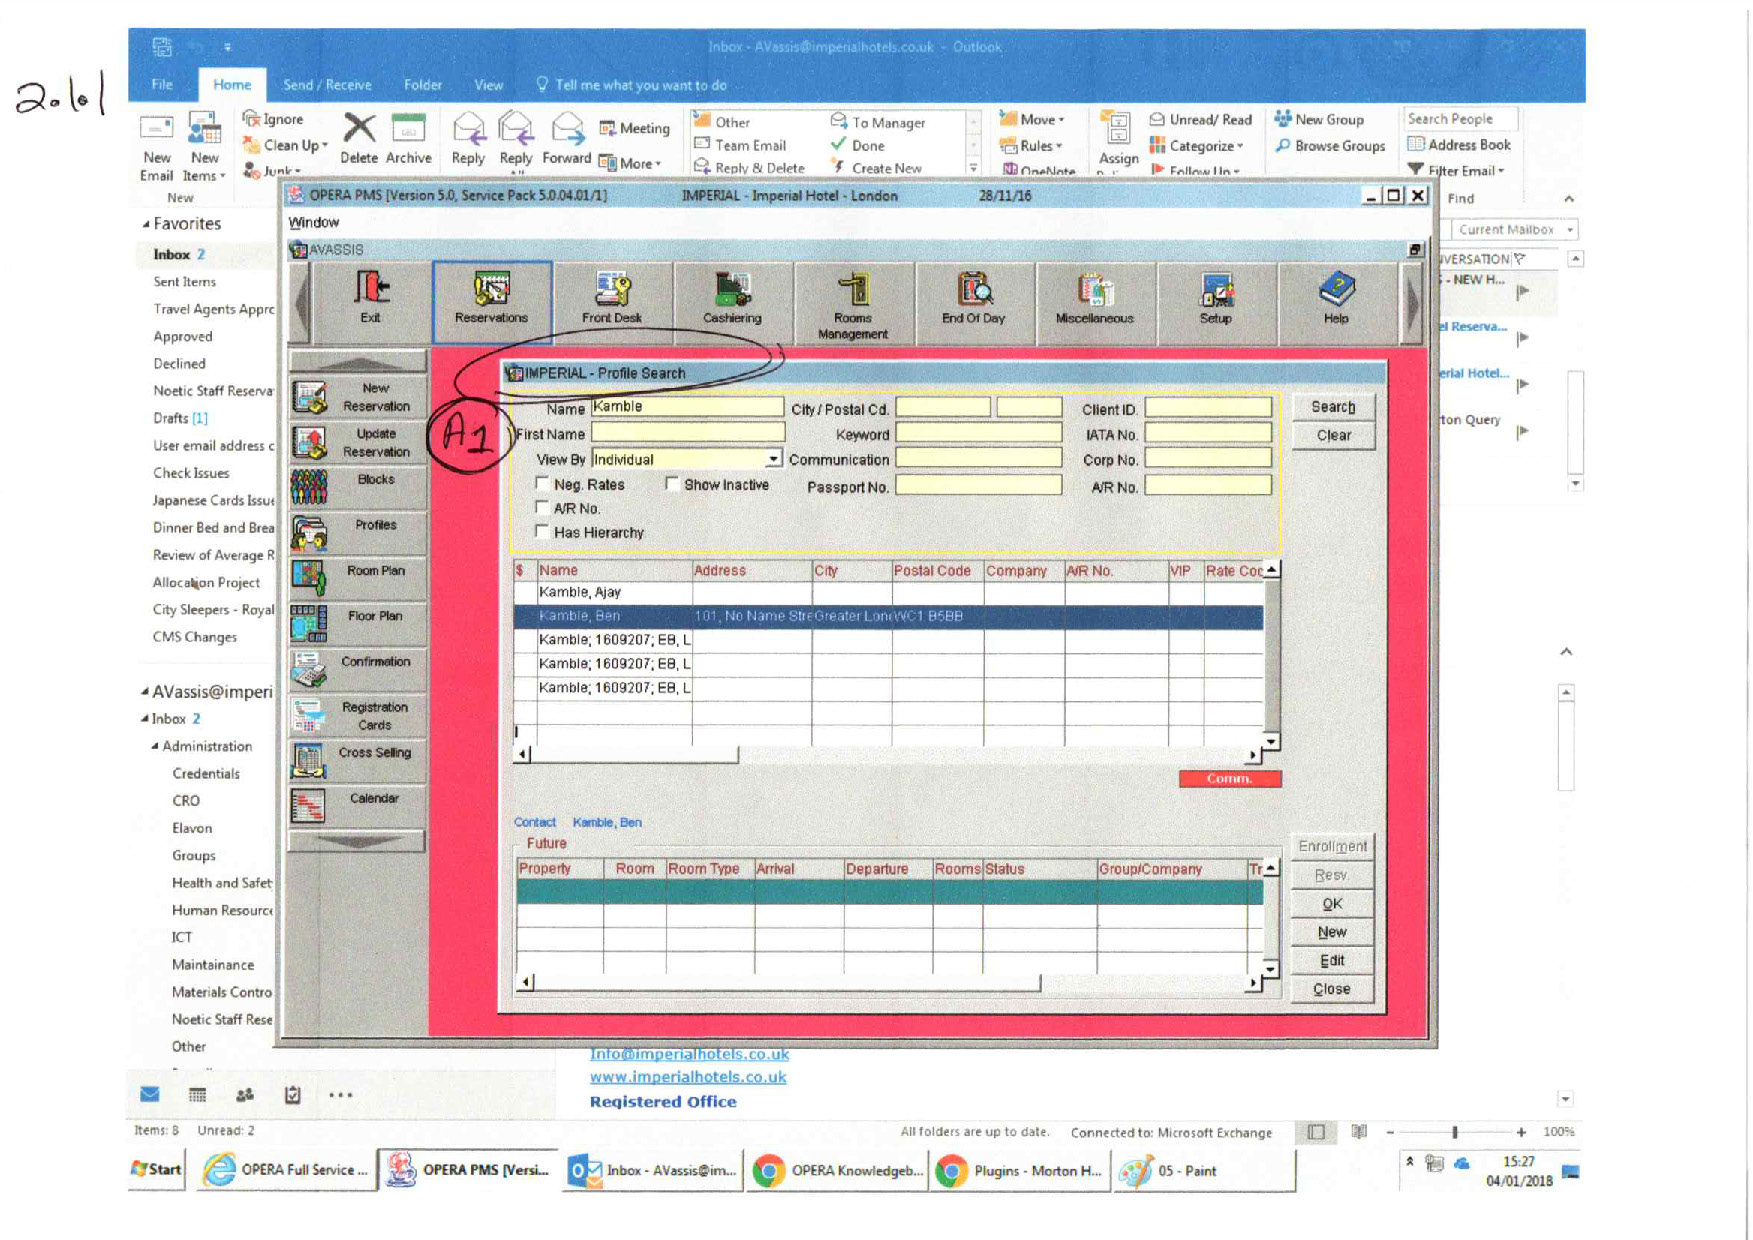Tick the Neg. Rates checkbox

click(x=542, y=484)
